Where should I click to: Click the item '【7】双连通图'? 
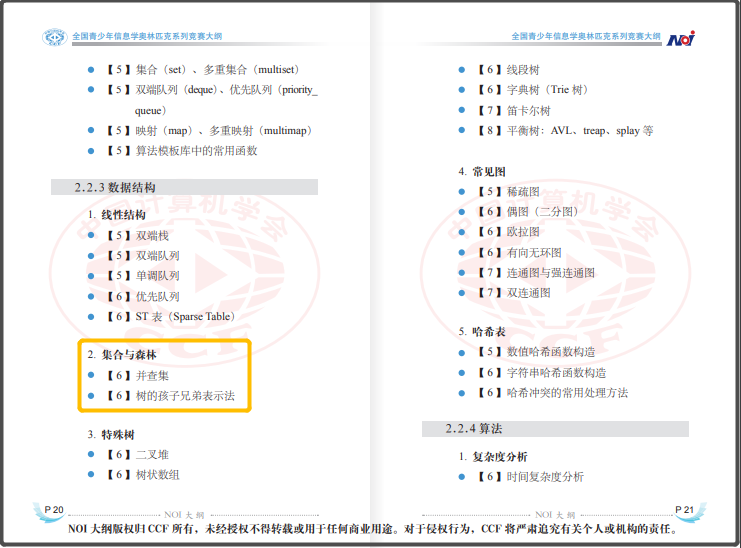tap(514, 293)
